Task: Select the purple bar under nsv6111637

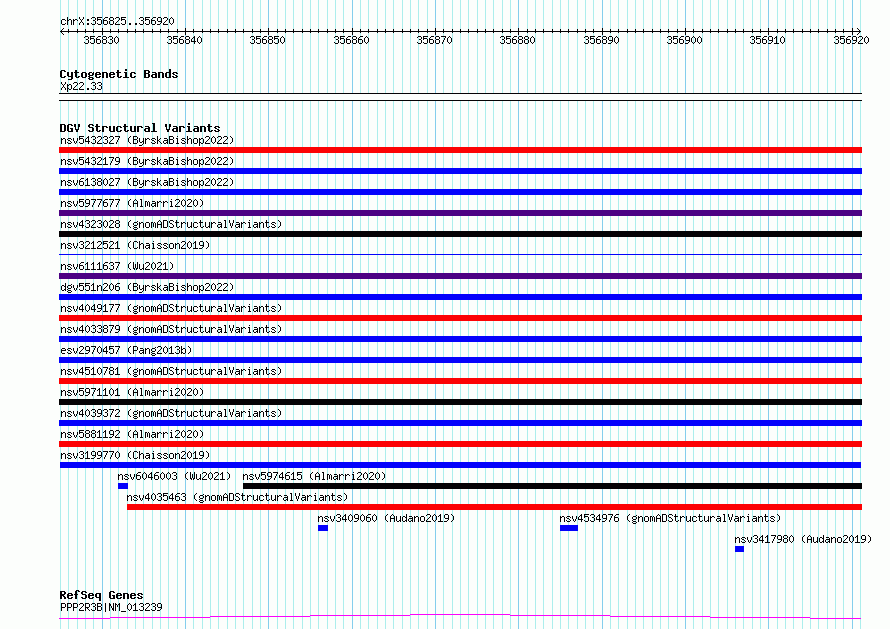Action: pos(460,276)
